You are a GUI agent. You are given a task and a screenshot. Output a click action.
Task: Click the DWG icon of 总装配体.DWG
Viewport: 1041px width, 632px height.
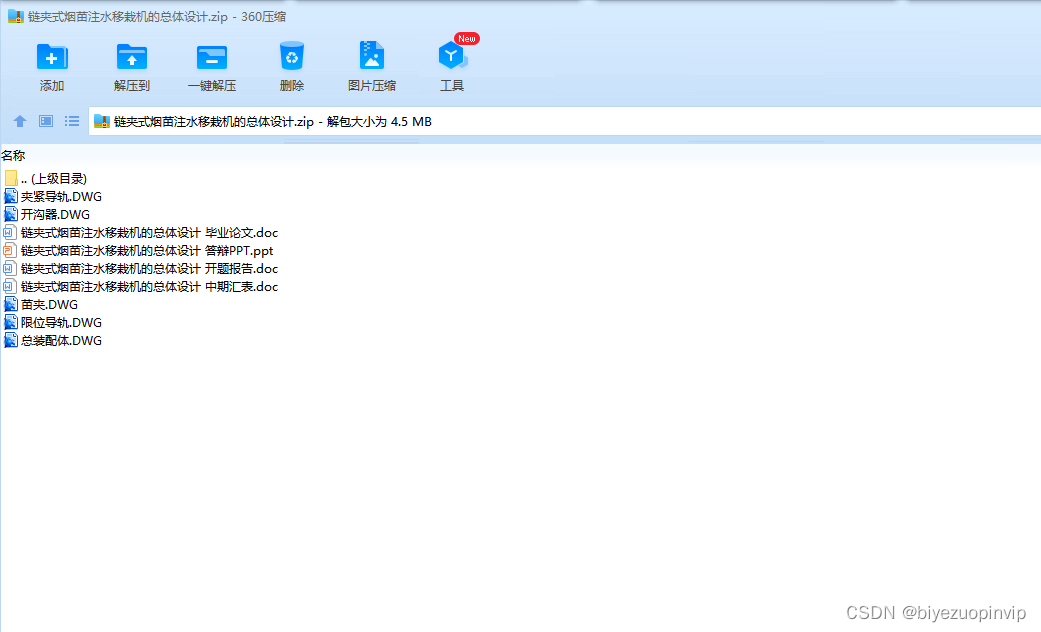11,340
